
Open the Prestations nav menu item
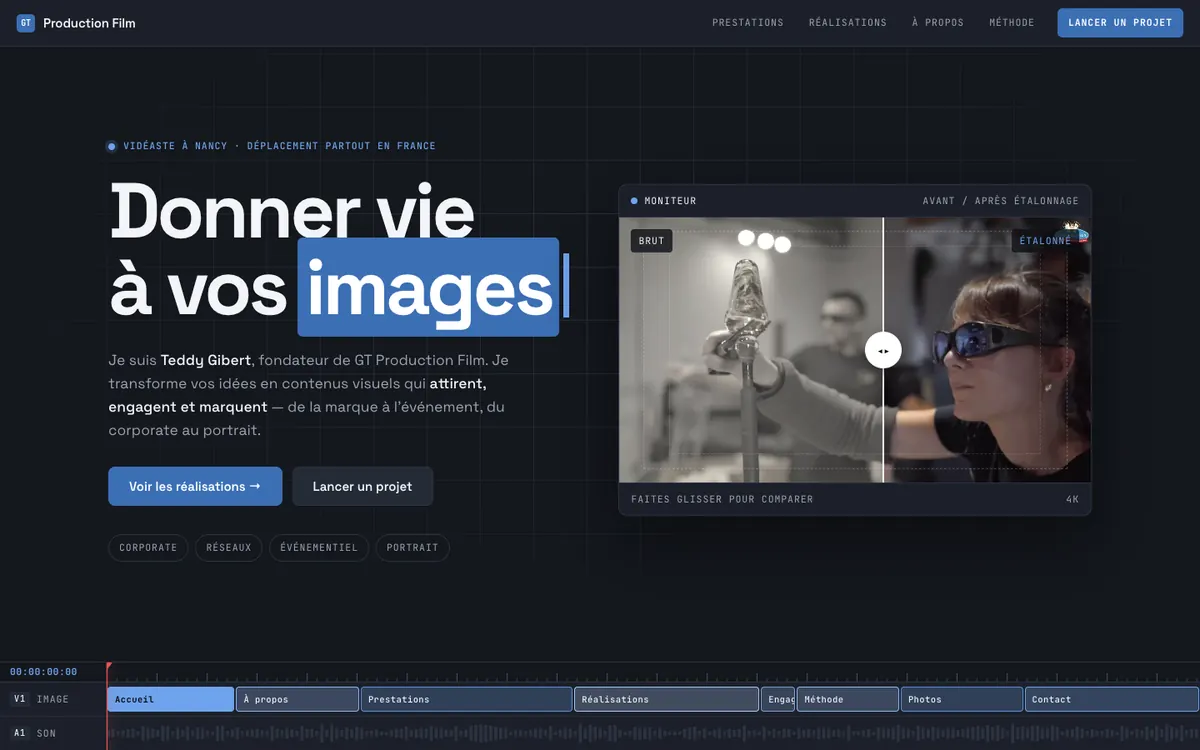click(748, 23)
